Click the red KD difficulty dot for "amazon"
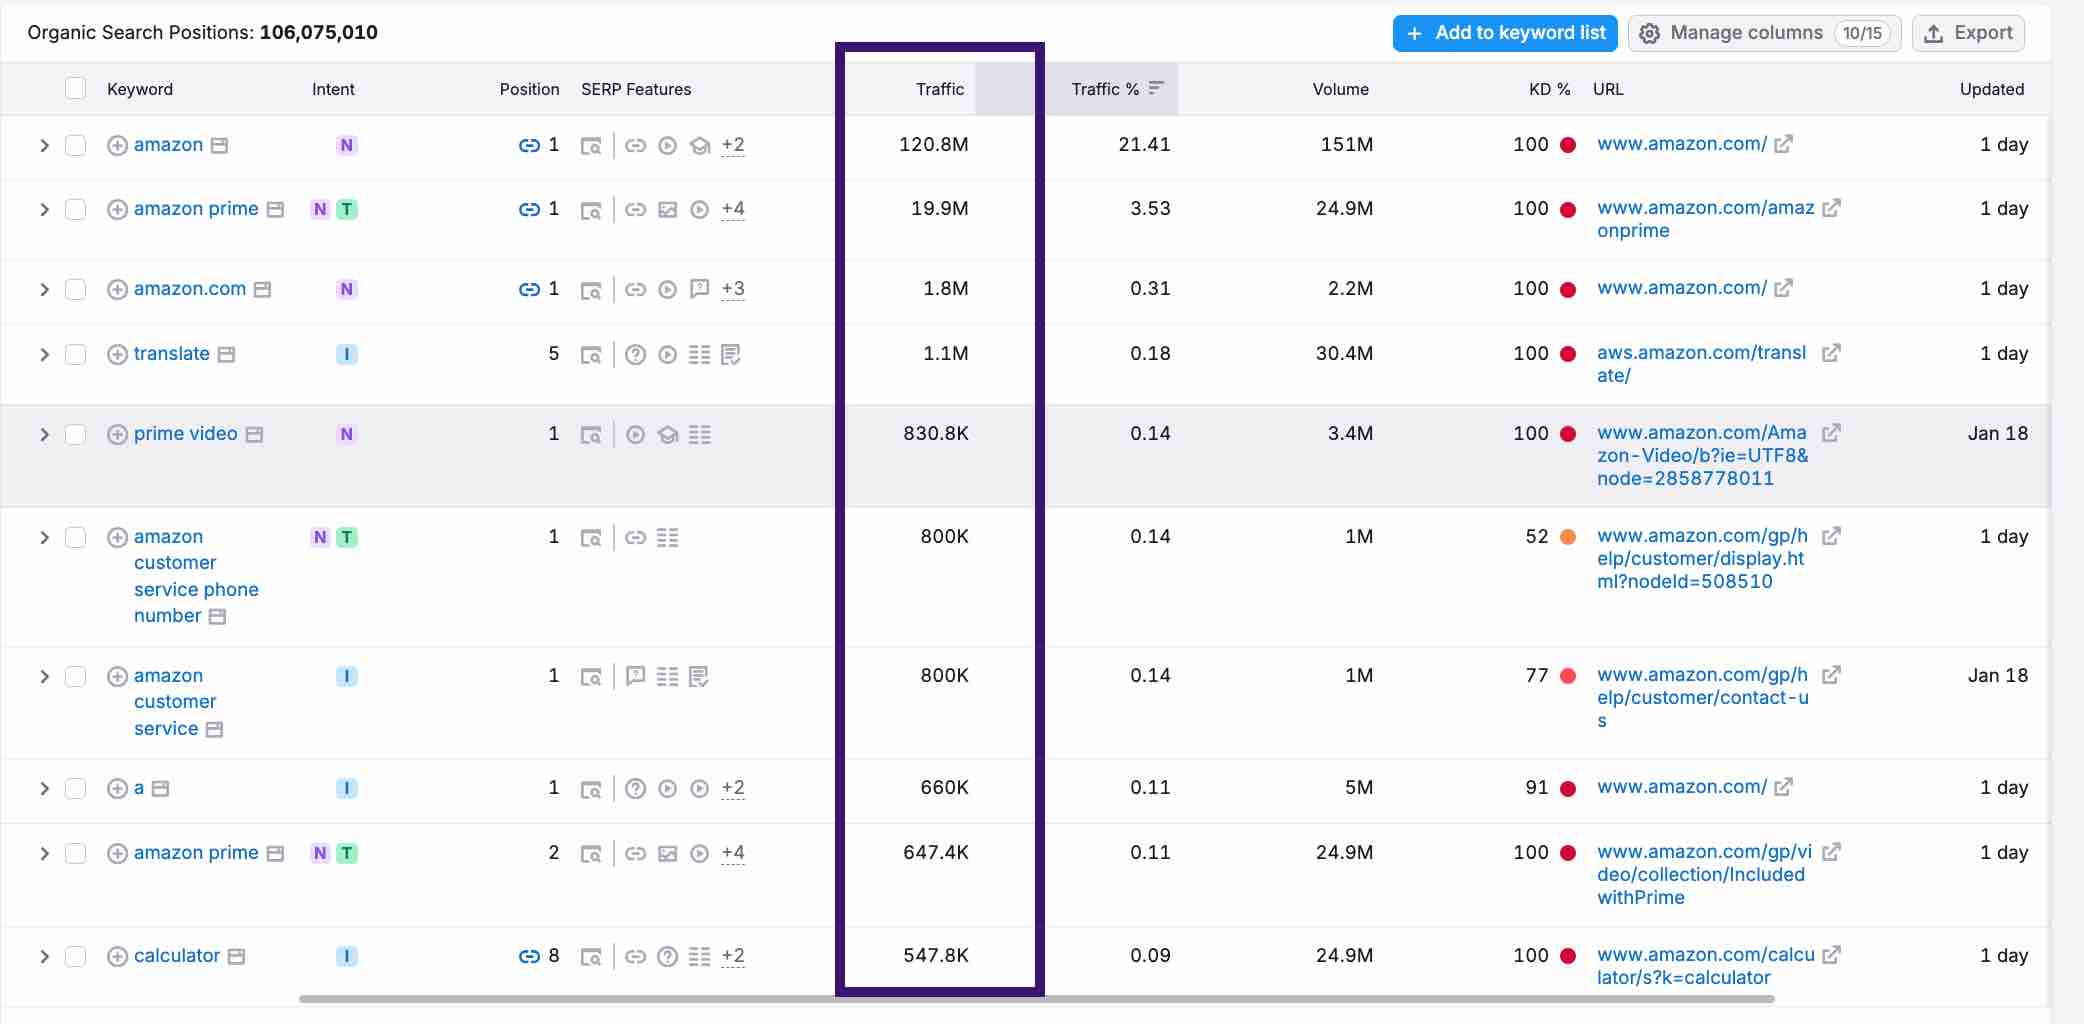 (x=1565, y=144)
